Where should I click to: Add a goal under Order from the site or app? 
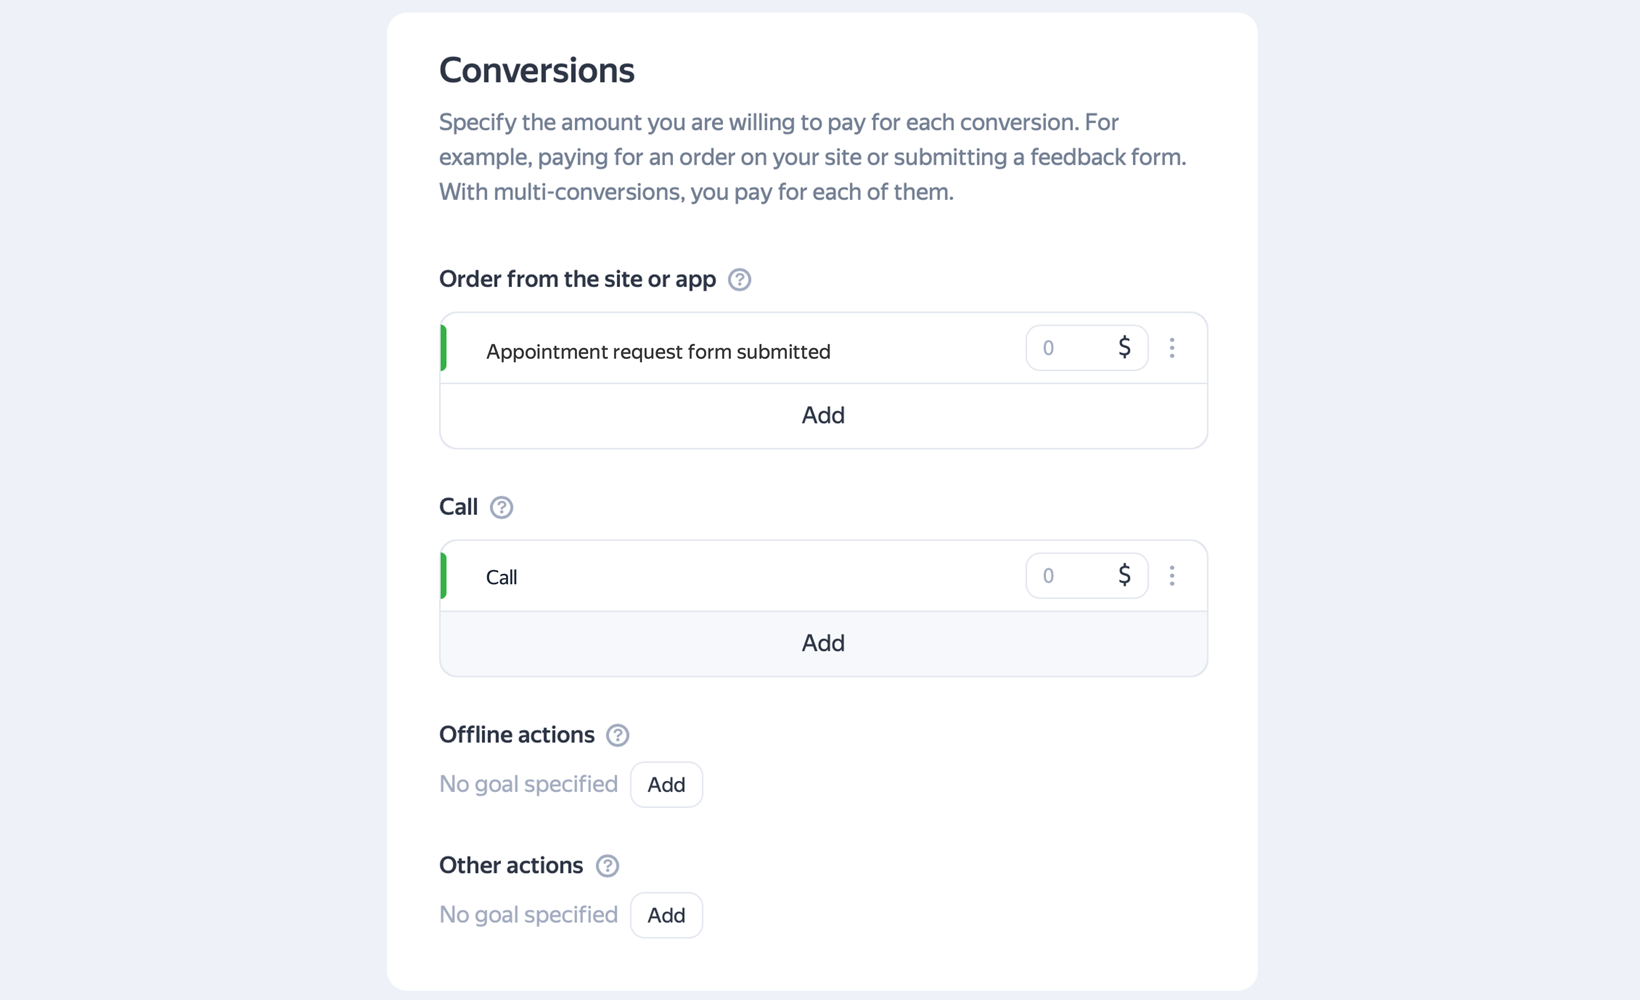pos(823,416)
